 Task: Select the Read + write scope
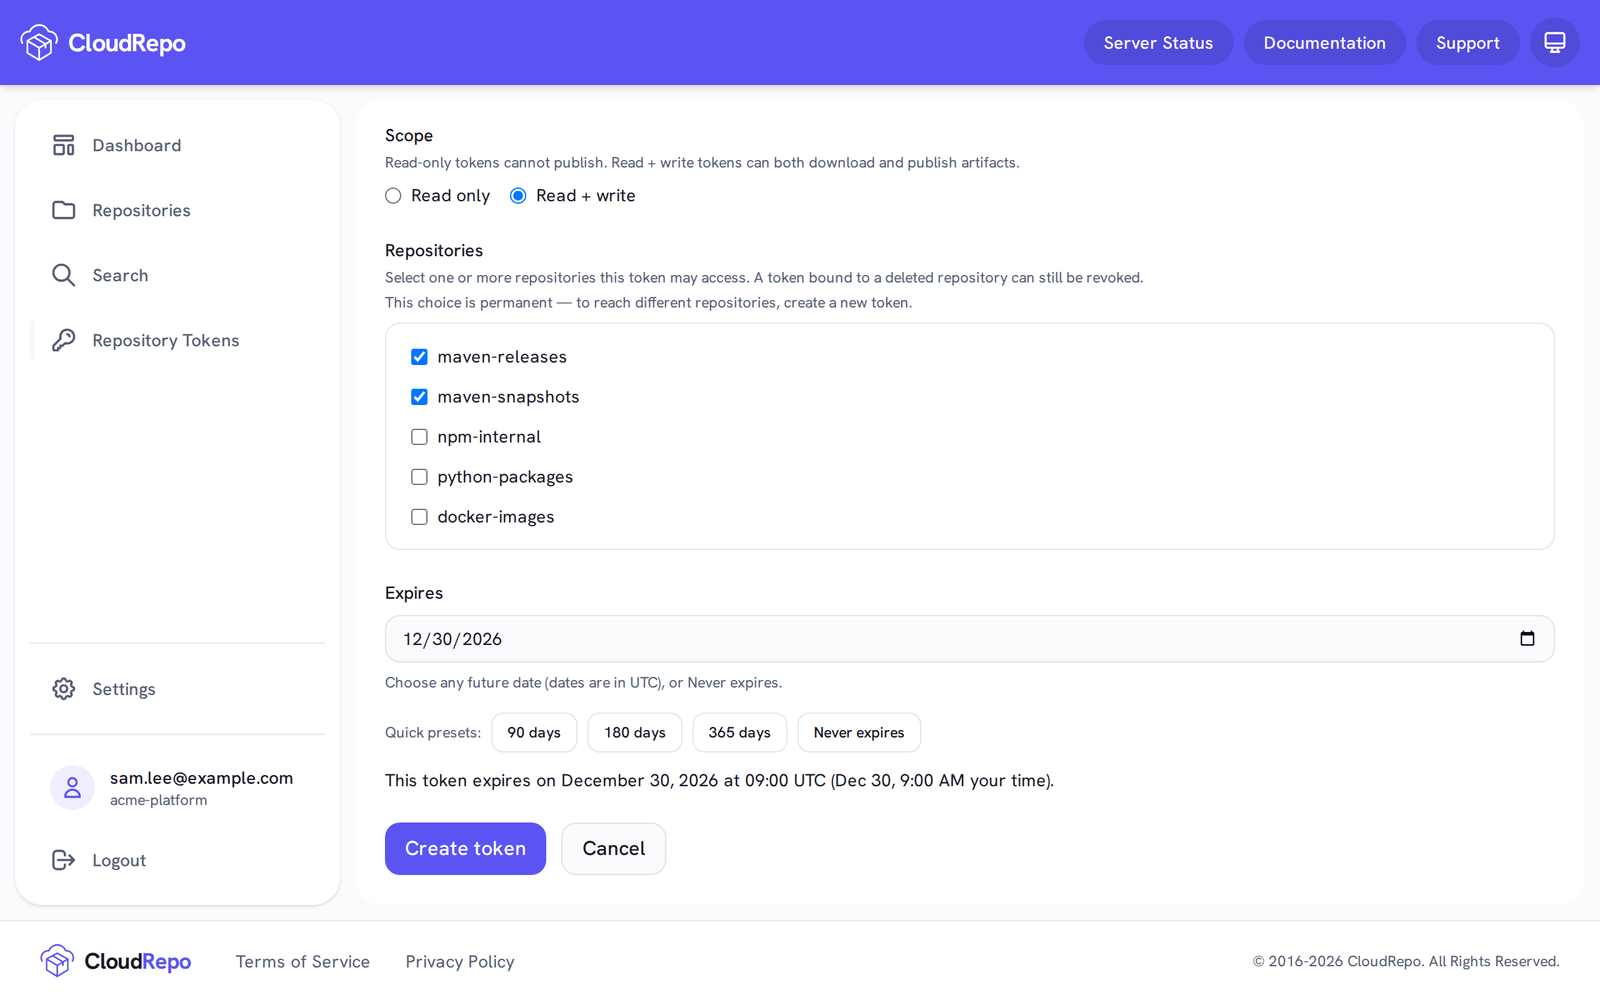(x=518, y=196)
